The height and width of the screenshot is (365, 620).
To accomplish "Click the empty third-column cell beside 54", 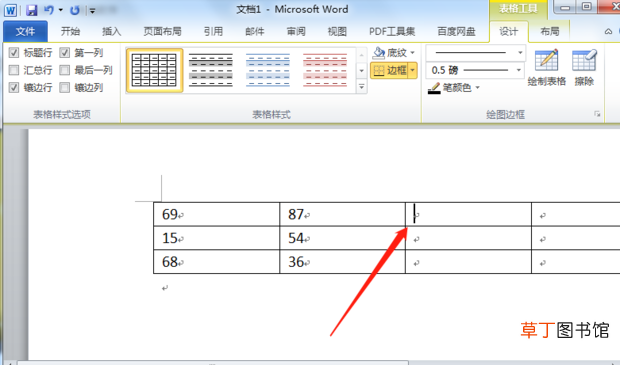I will coord(468,238).
